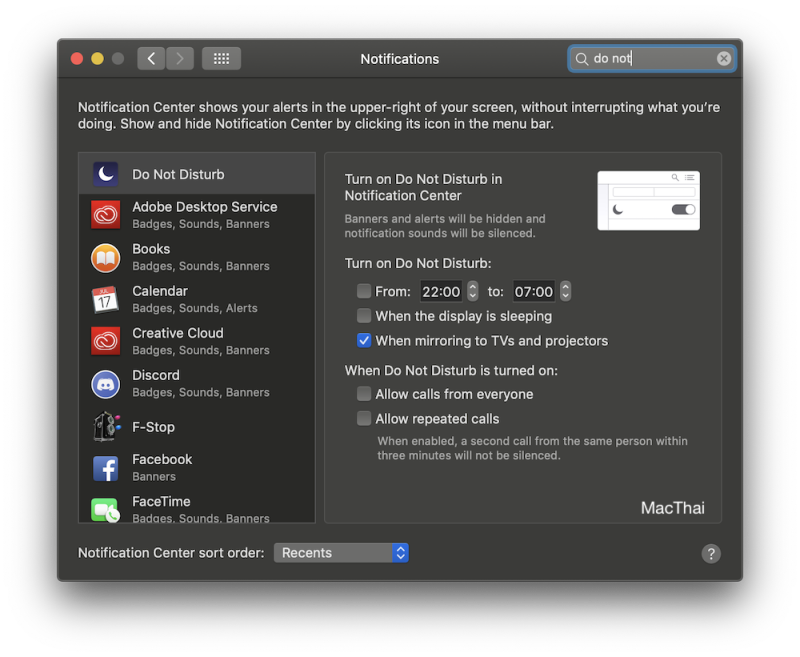This screenshot has height=657, width=800.
Task: Select the F-Stop app icon
Action: pyautogui.click(x=105, y=426)
